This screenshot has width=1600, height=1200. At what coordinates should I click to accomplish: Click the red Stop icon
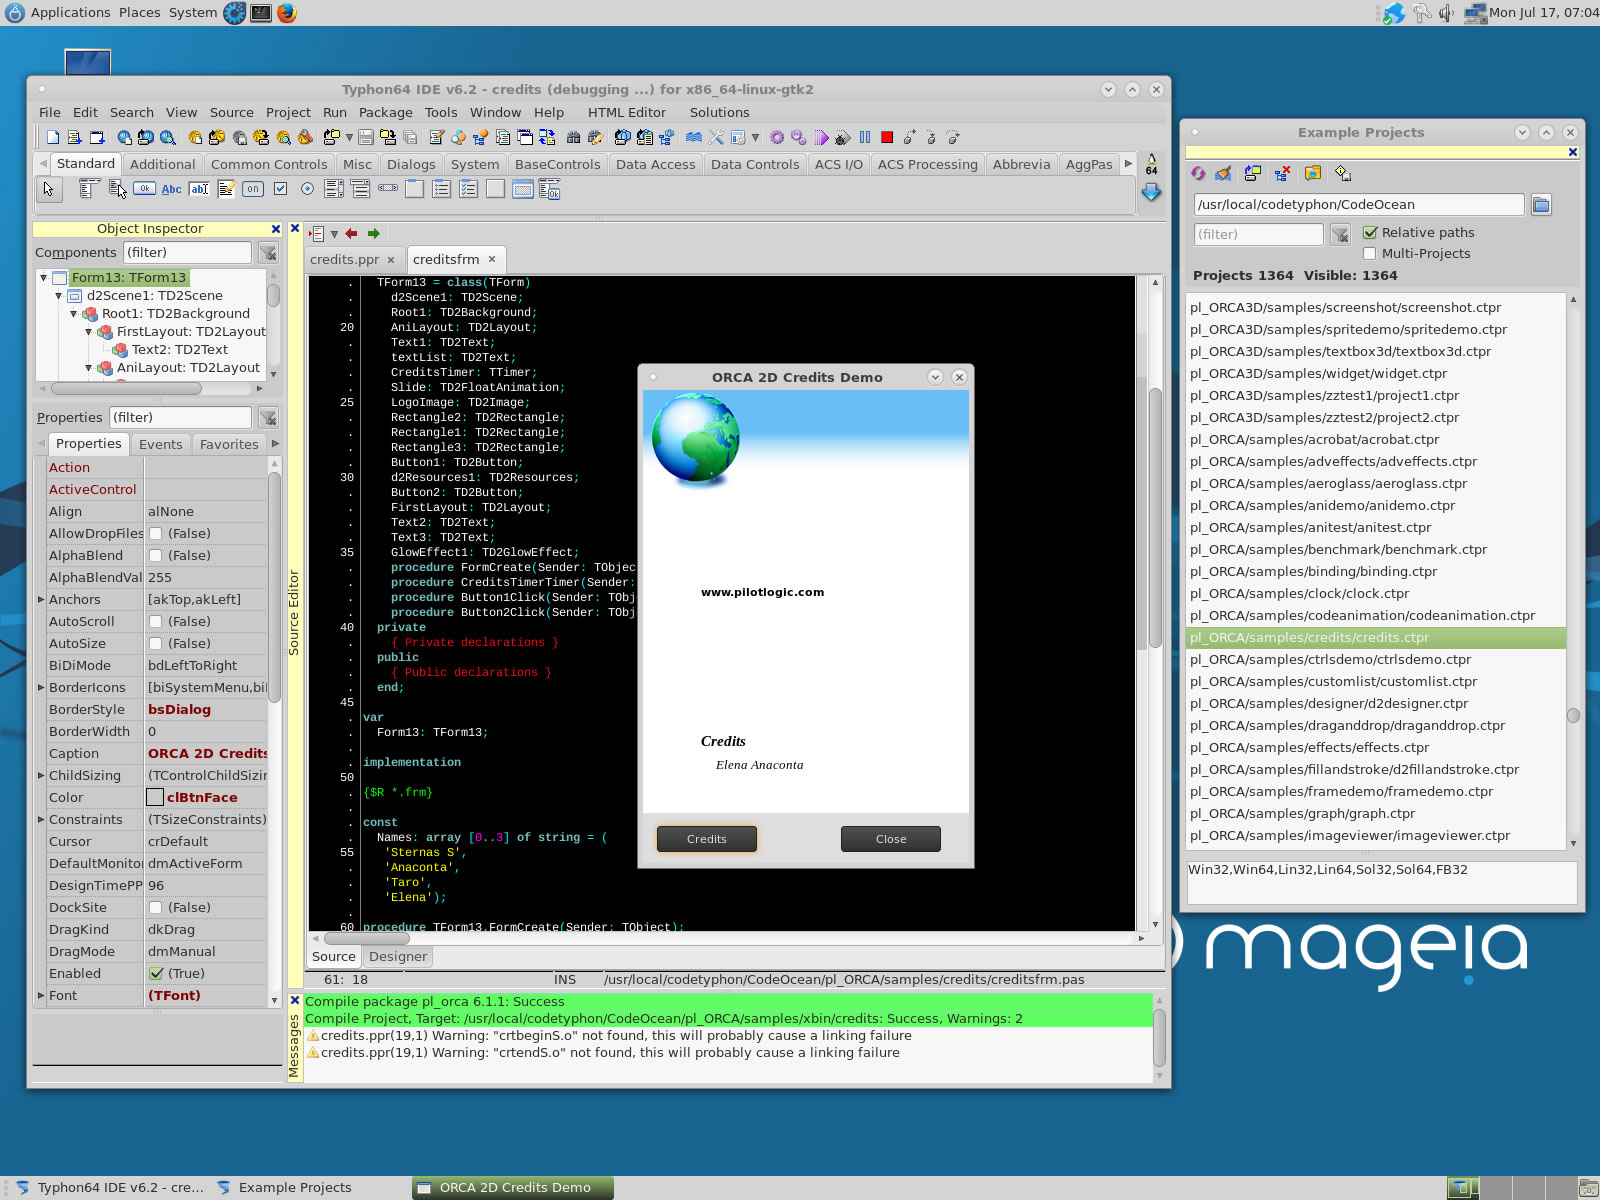coord(887,137)
